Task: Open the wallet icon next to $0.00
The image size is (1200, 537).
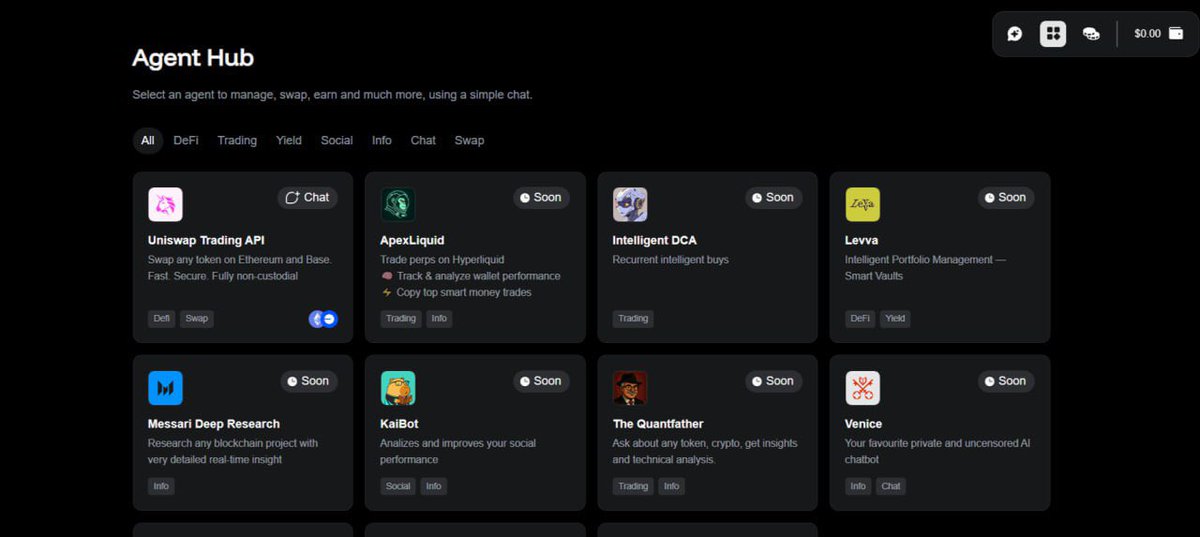Action: click(x=1176, y=33)
